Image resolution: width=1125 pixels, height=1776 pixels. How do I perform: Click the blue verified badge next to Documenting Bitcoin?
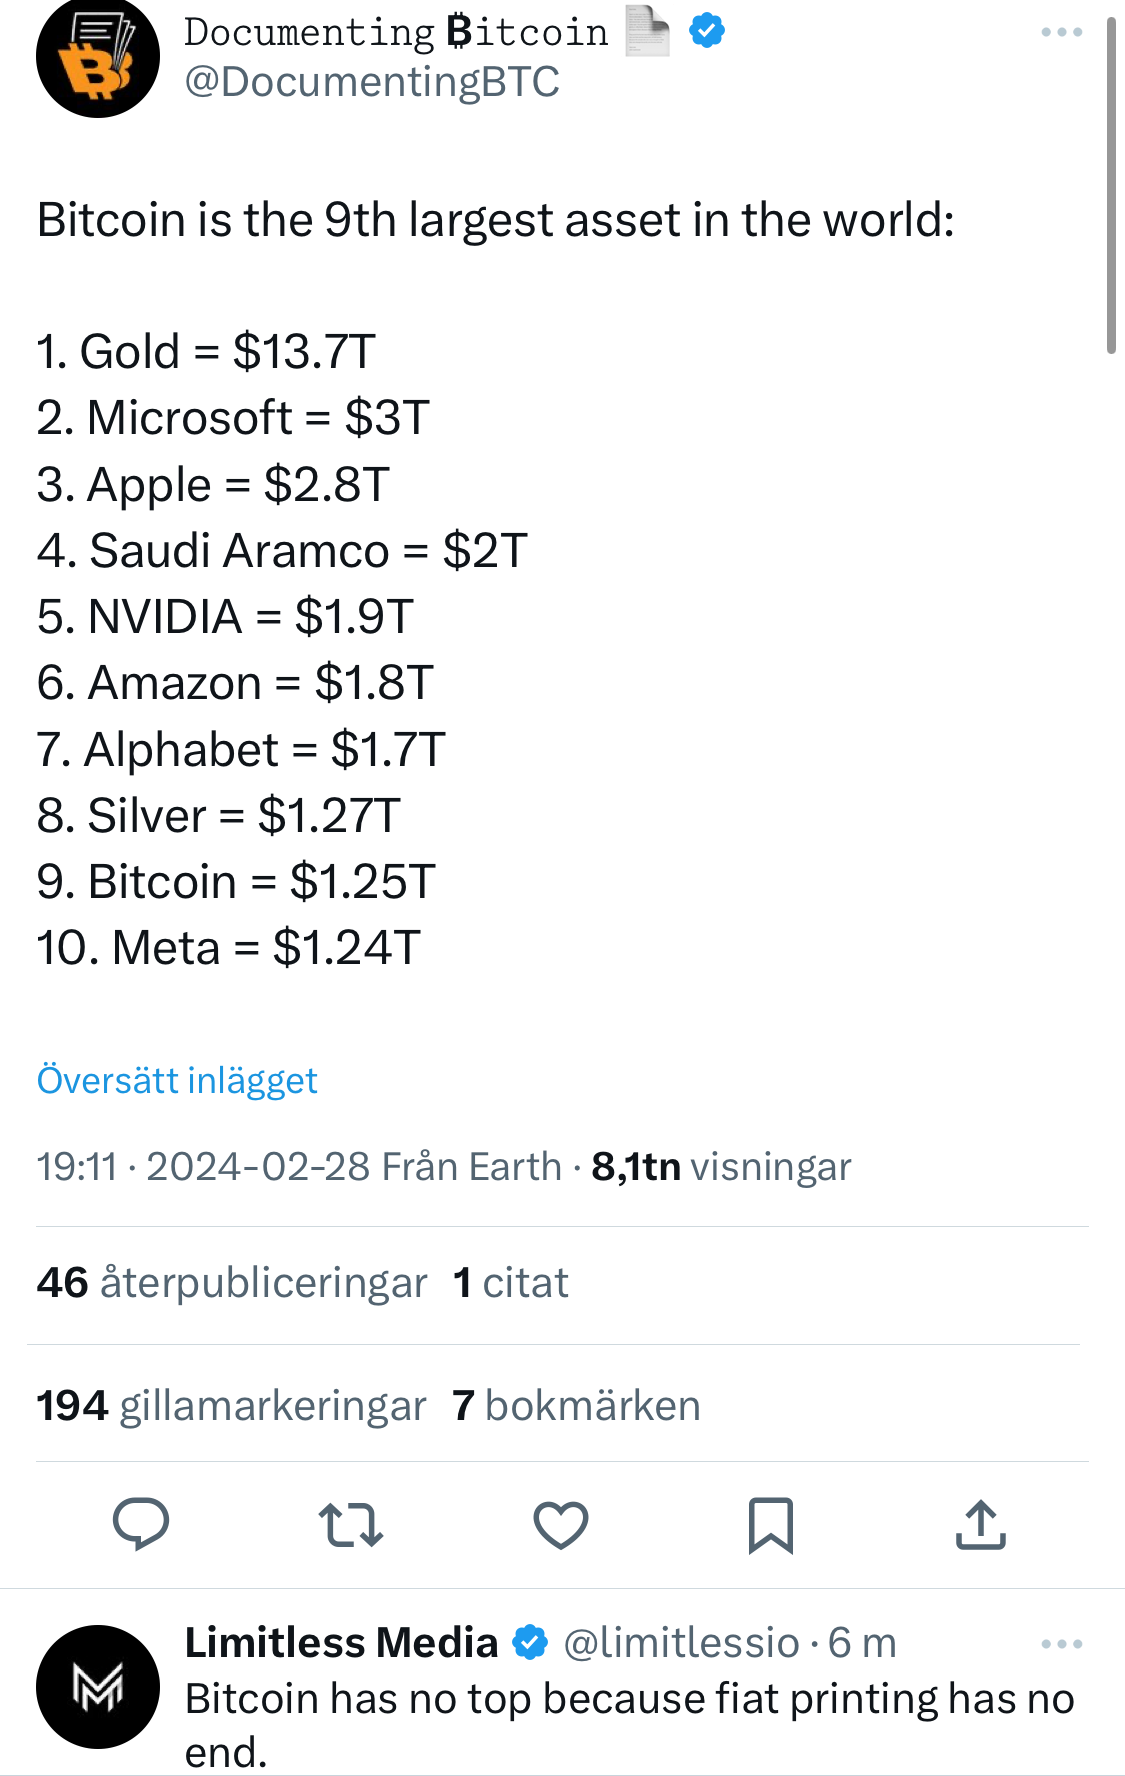(x=707, y=31)
